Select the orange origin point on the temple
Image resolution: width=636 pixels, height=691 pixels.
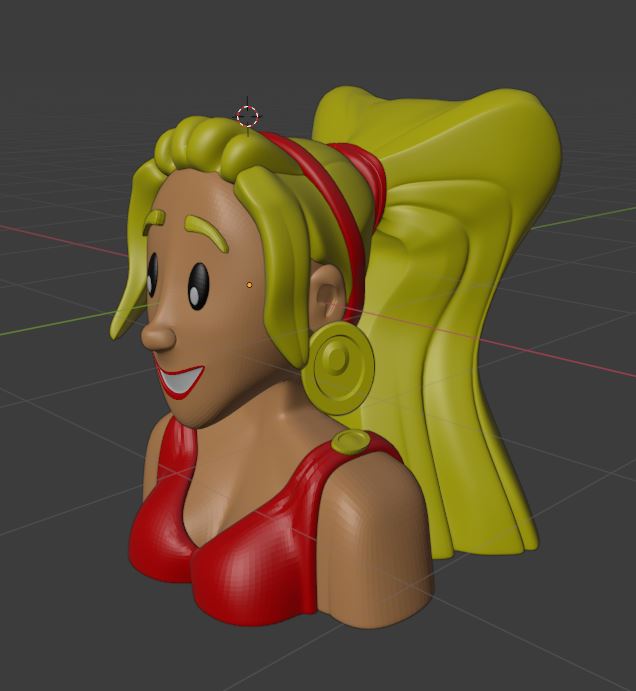click(249, 285)
